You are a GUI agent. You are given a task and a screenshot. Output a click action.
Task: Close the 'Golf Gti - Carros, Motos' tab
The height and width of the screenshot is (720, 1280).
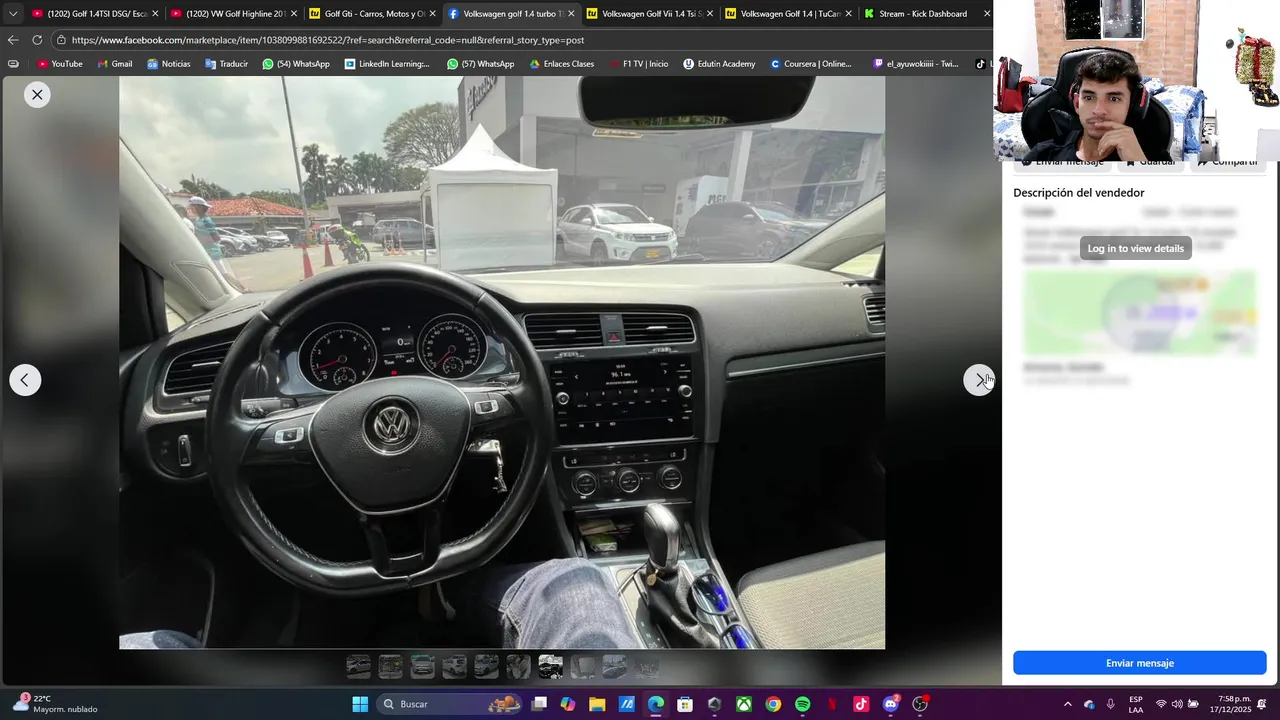(432, 14)
